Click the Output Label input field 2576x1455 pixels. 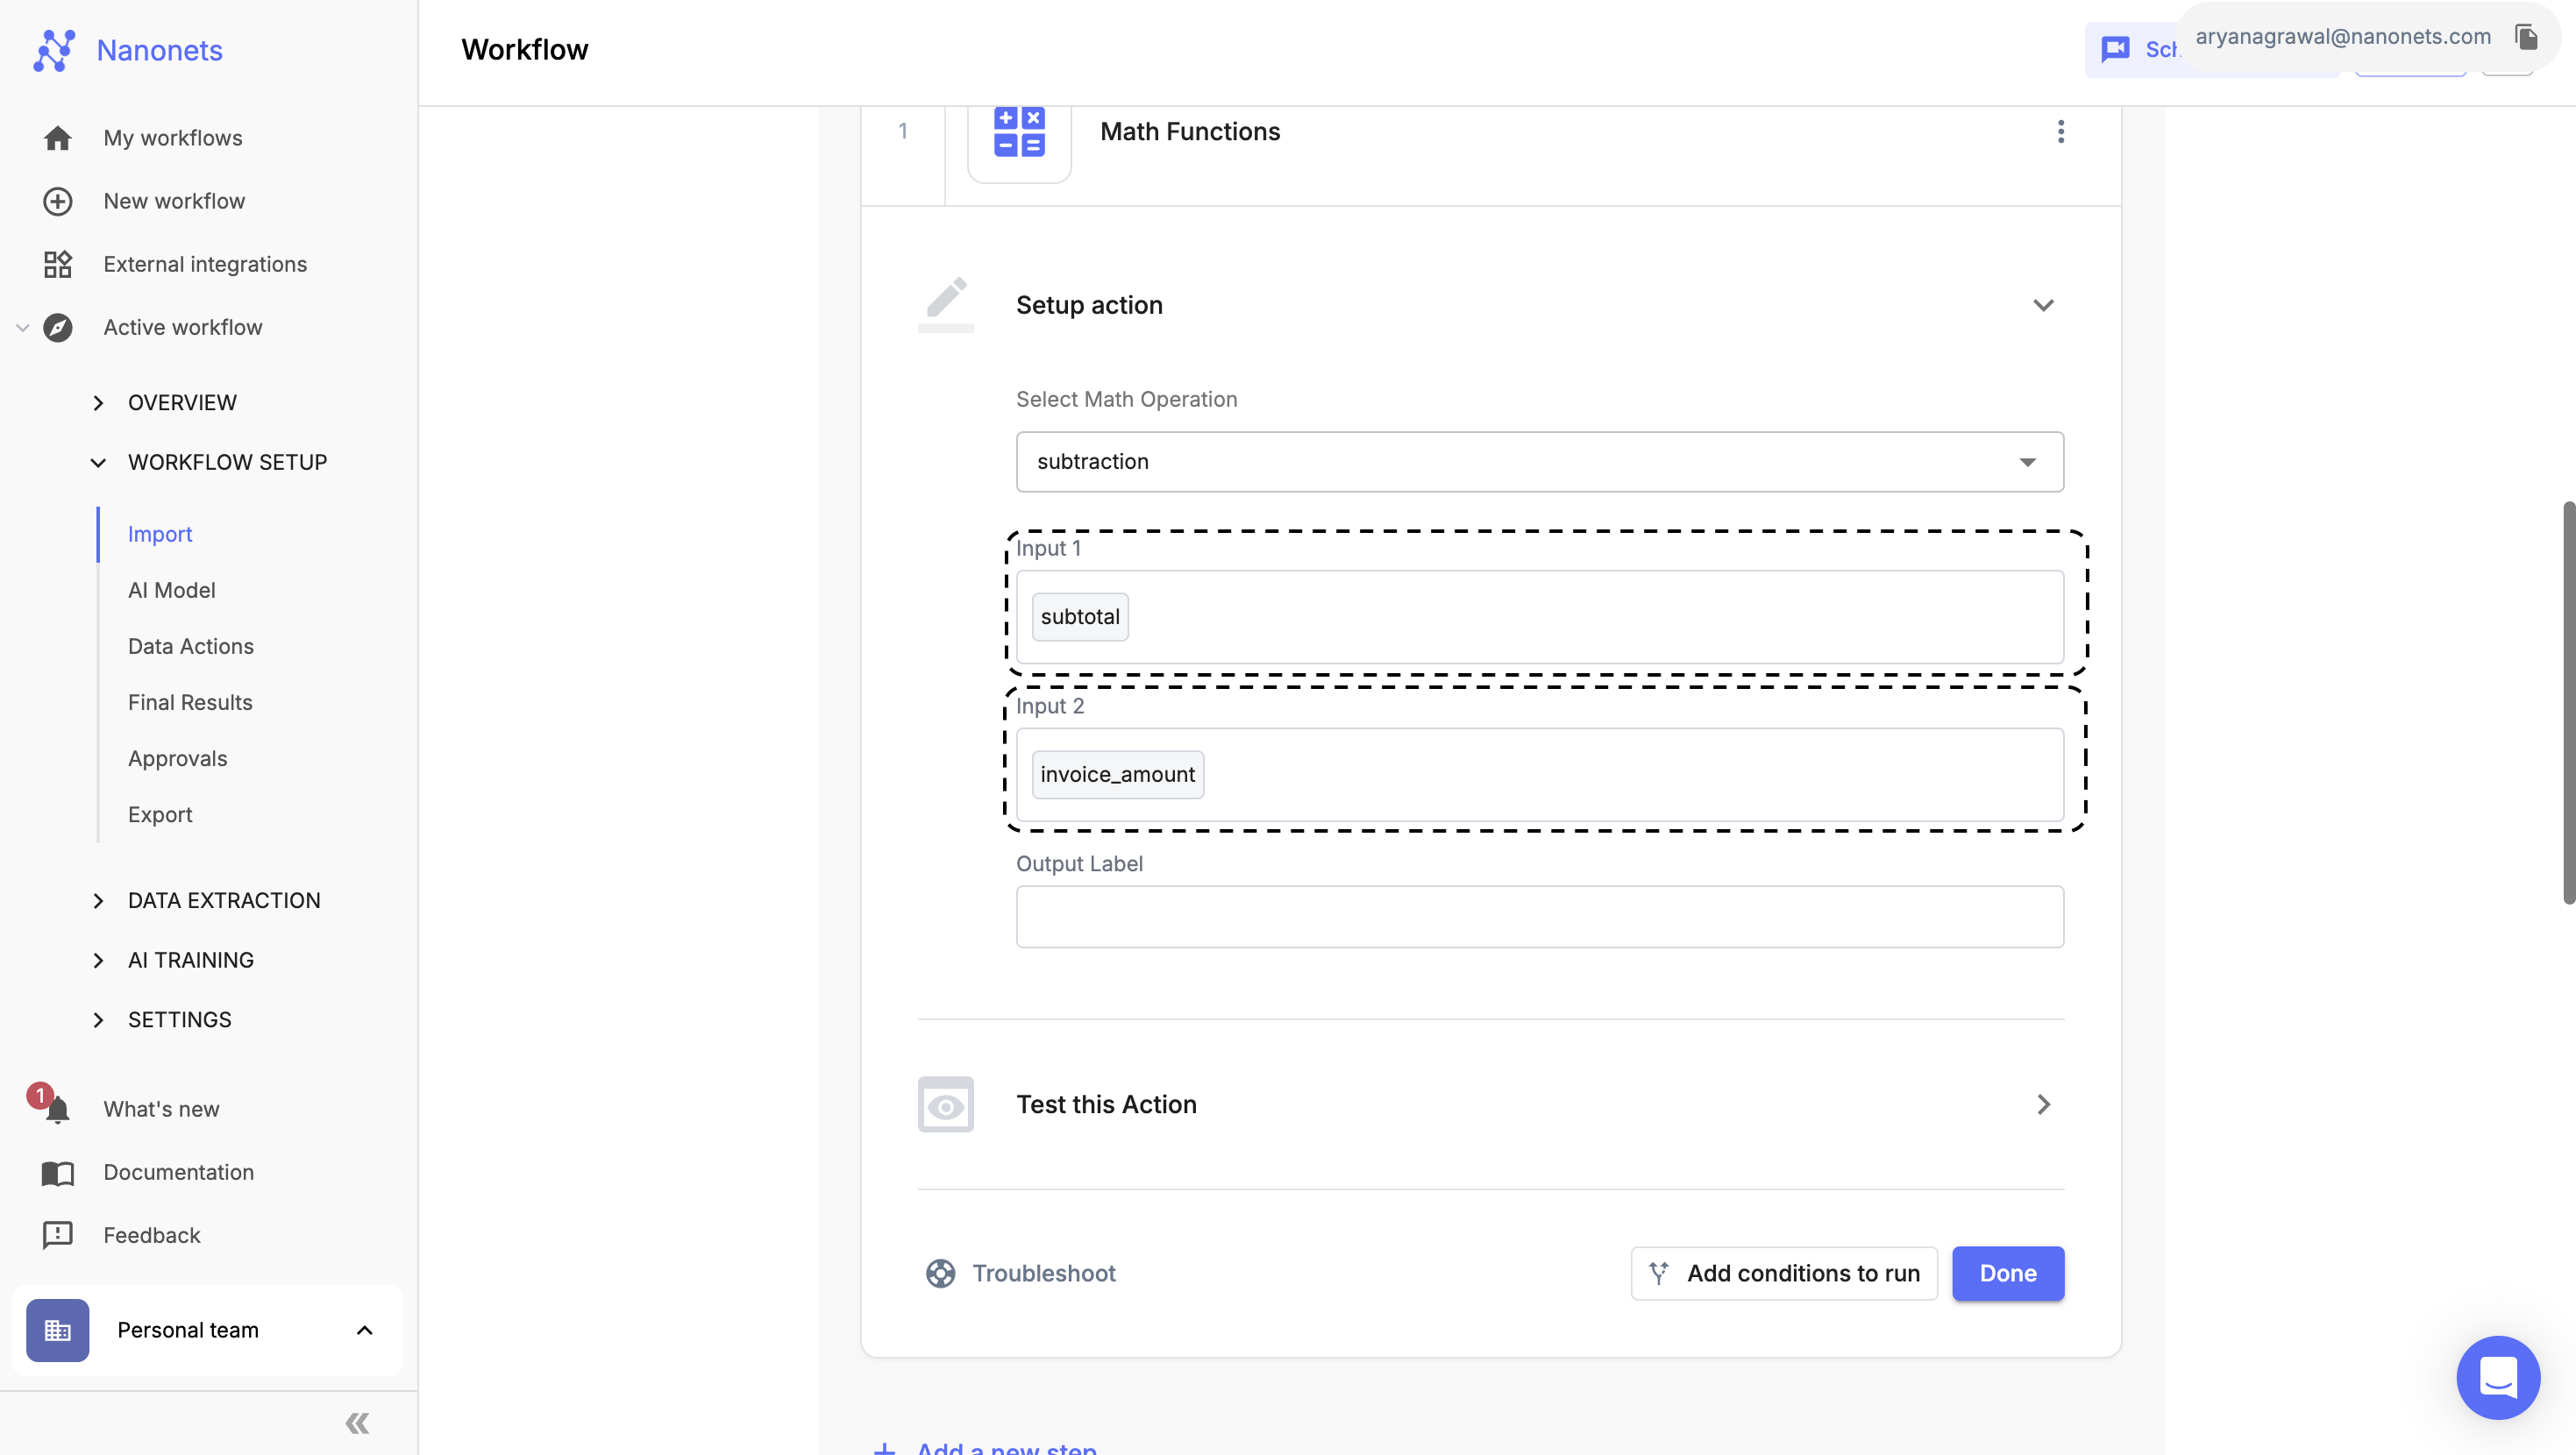(1539, 916)
